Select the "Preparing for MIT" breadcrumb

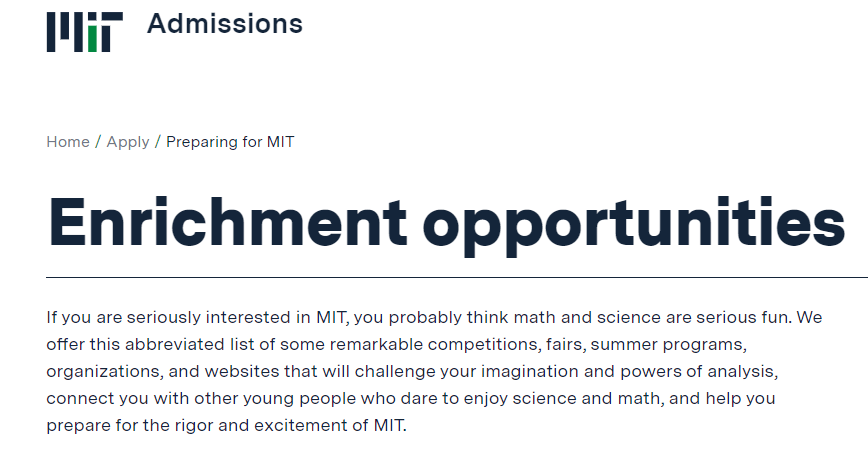230,142
